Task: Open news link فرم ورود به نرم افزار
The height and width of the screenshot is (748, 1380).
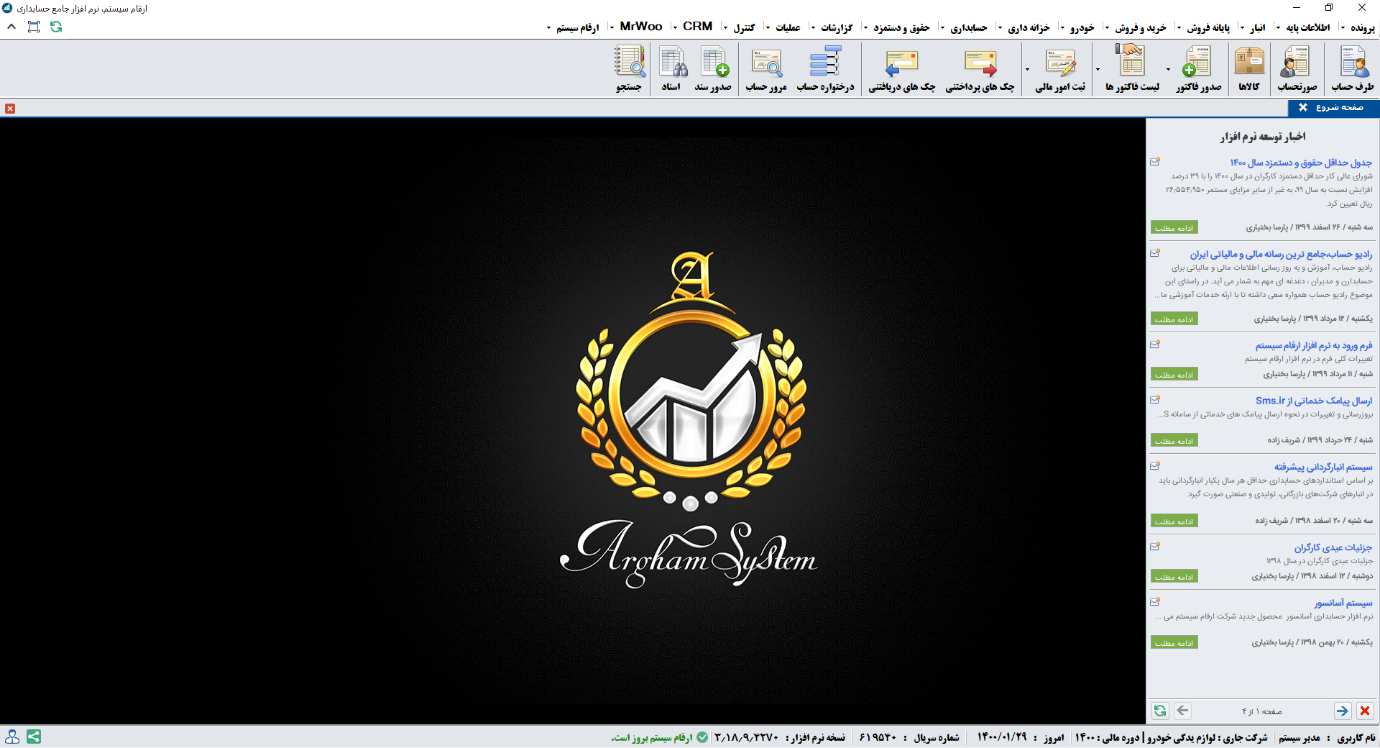Action: pos(1313,345)
